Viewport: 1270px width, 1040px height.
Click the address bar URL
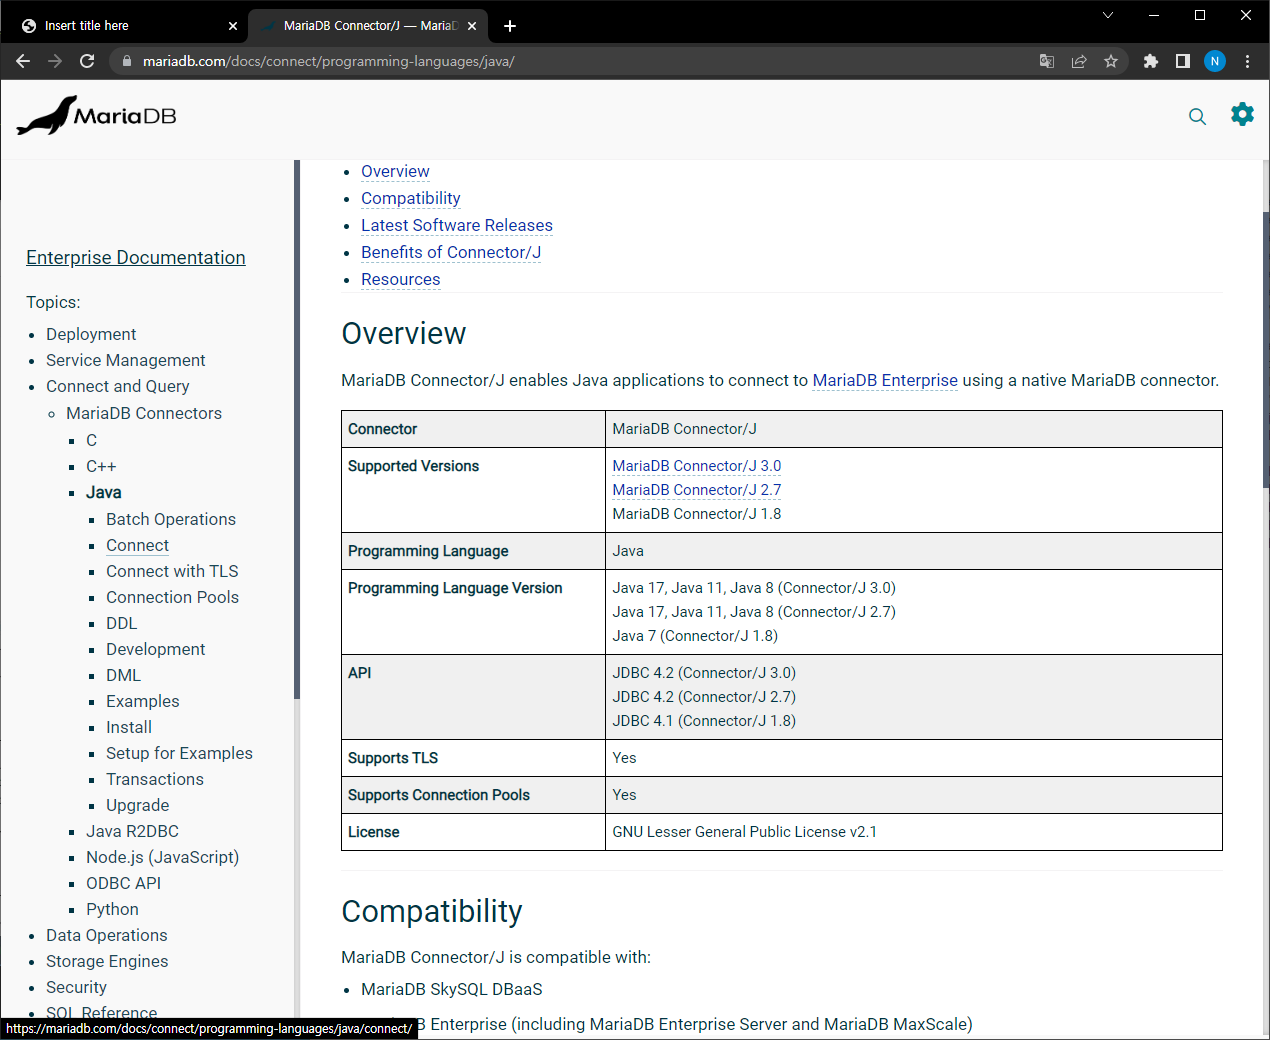click(x=328, y=61)
